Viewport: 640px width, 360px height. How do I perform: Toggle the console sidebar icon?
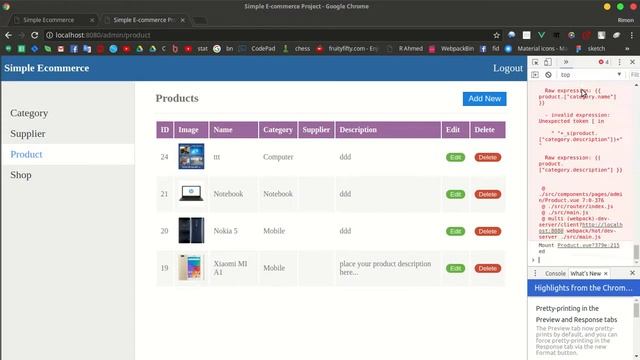pos(535,75)
